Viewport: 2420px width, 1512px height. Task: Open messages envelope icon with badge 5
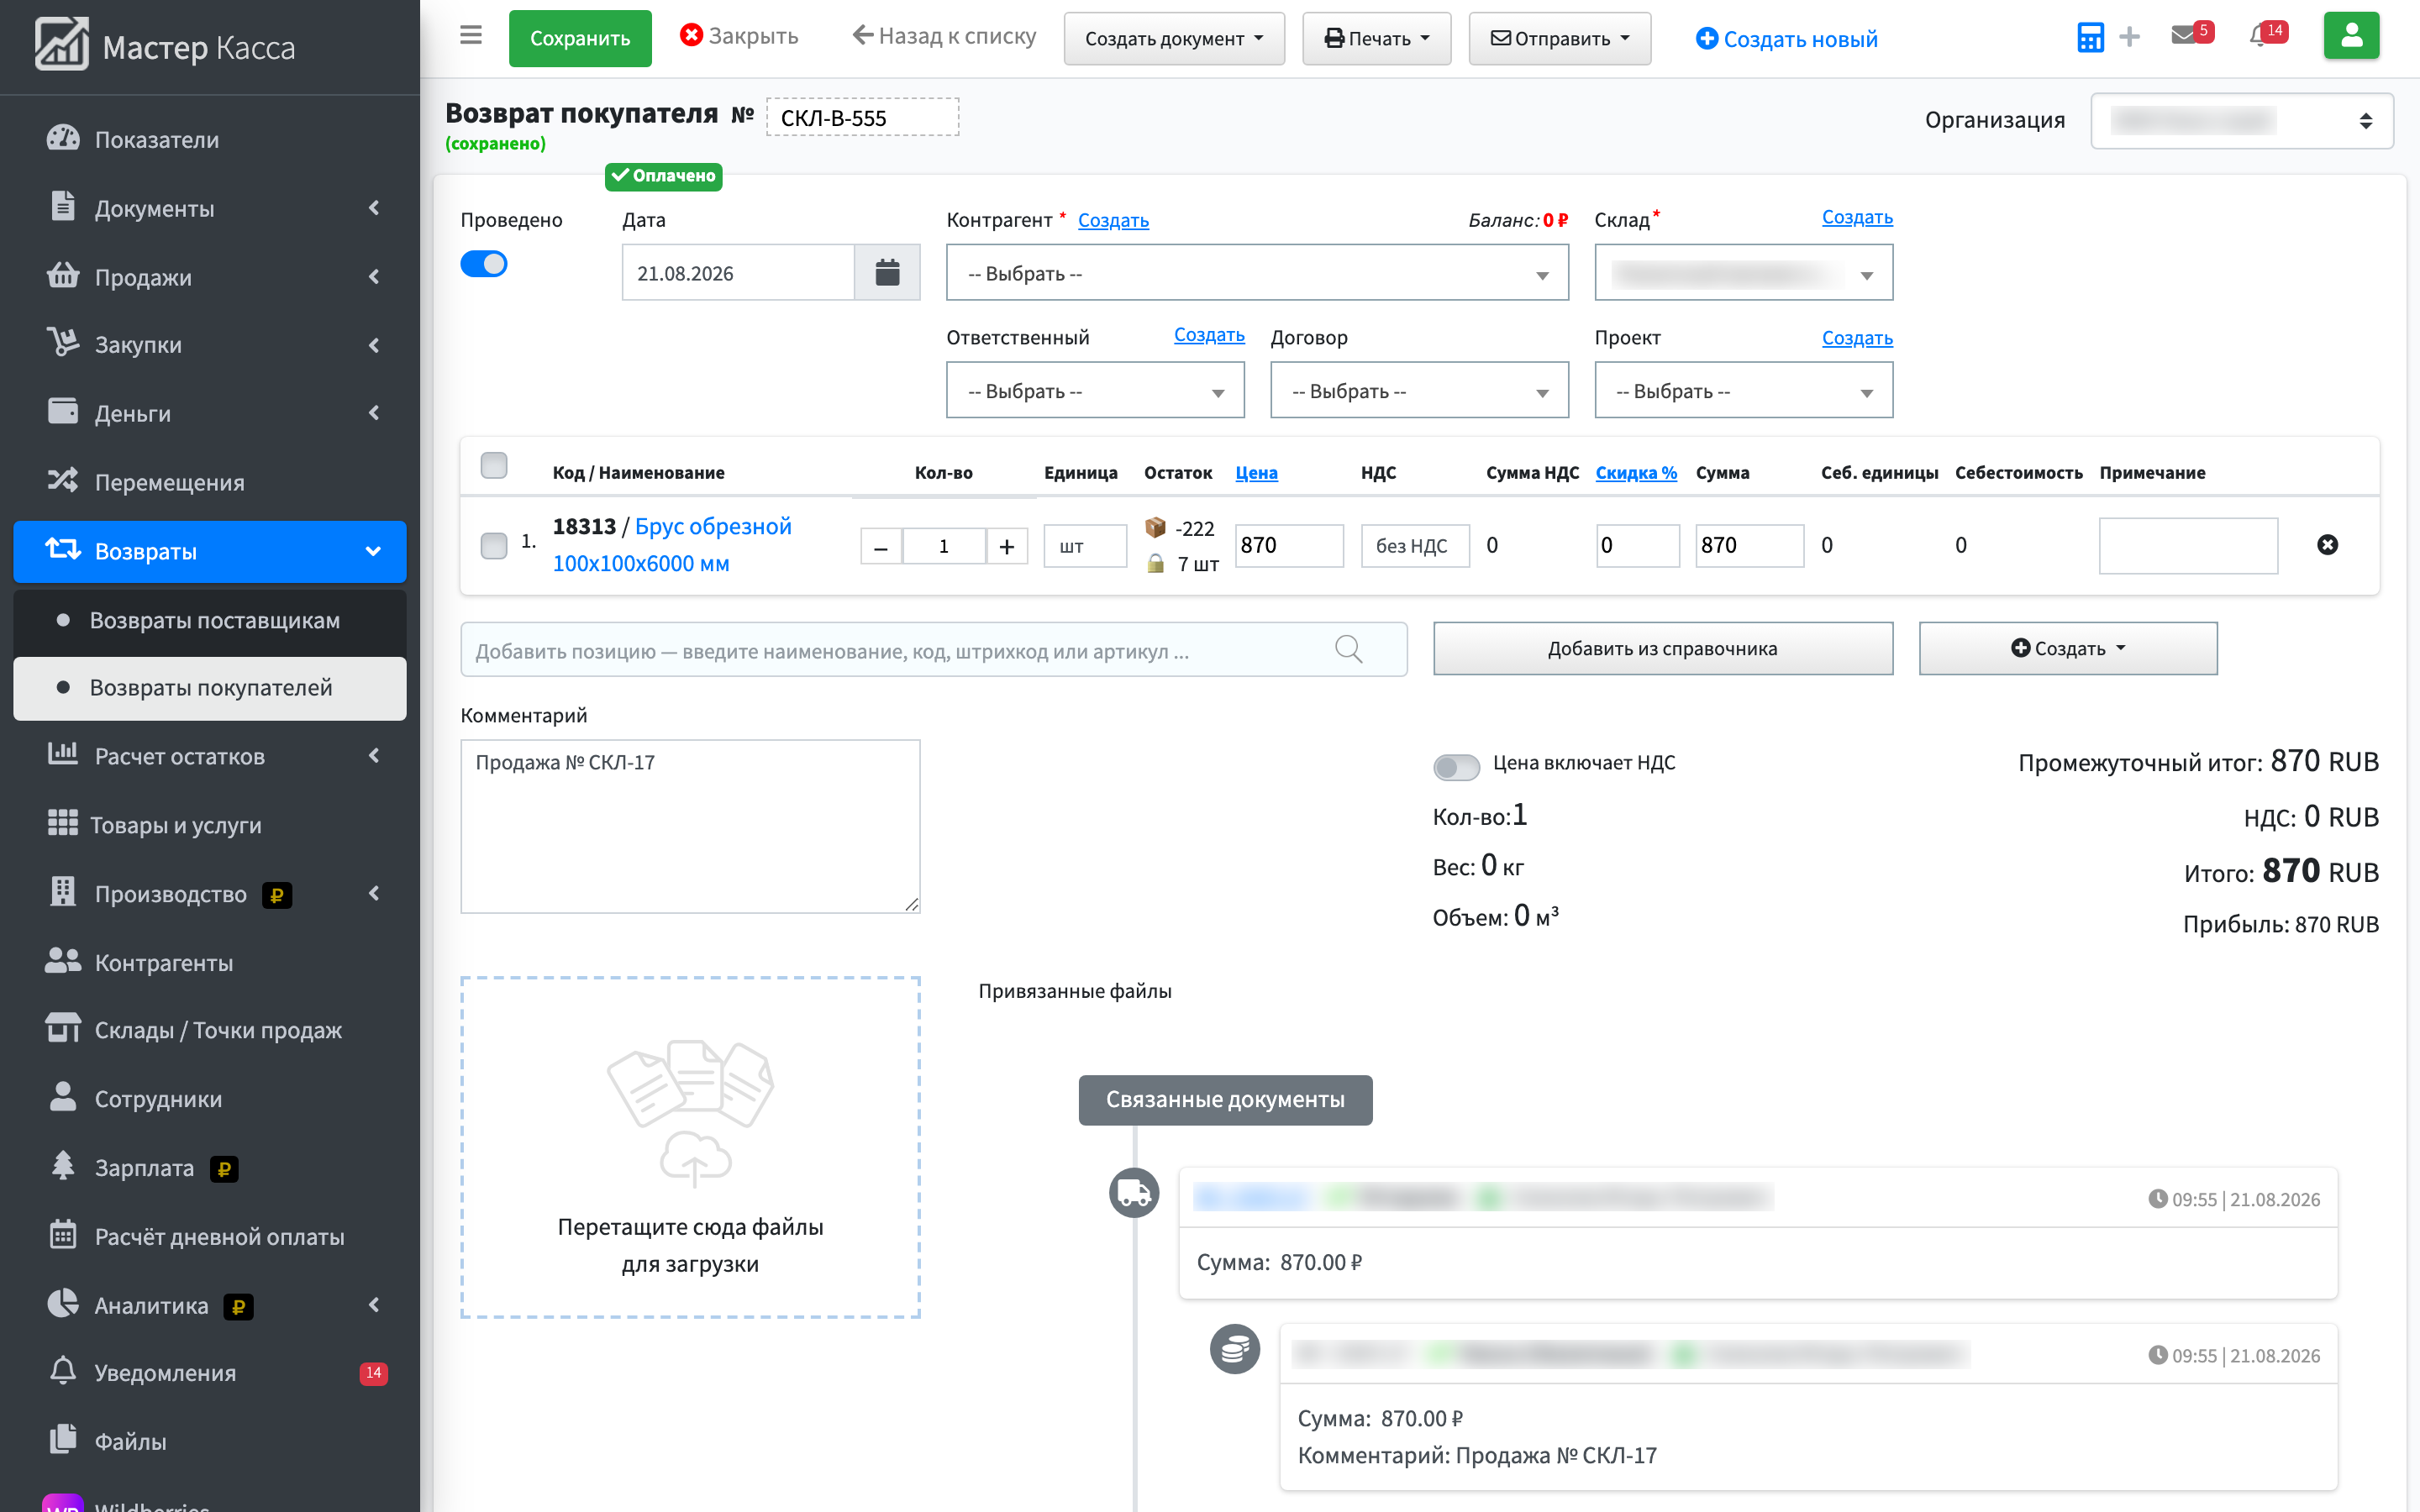2192,34
